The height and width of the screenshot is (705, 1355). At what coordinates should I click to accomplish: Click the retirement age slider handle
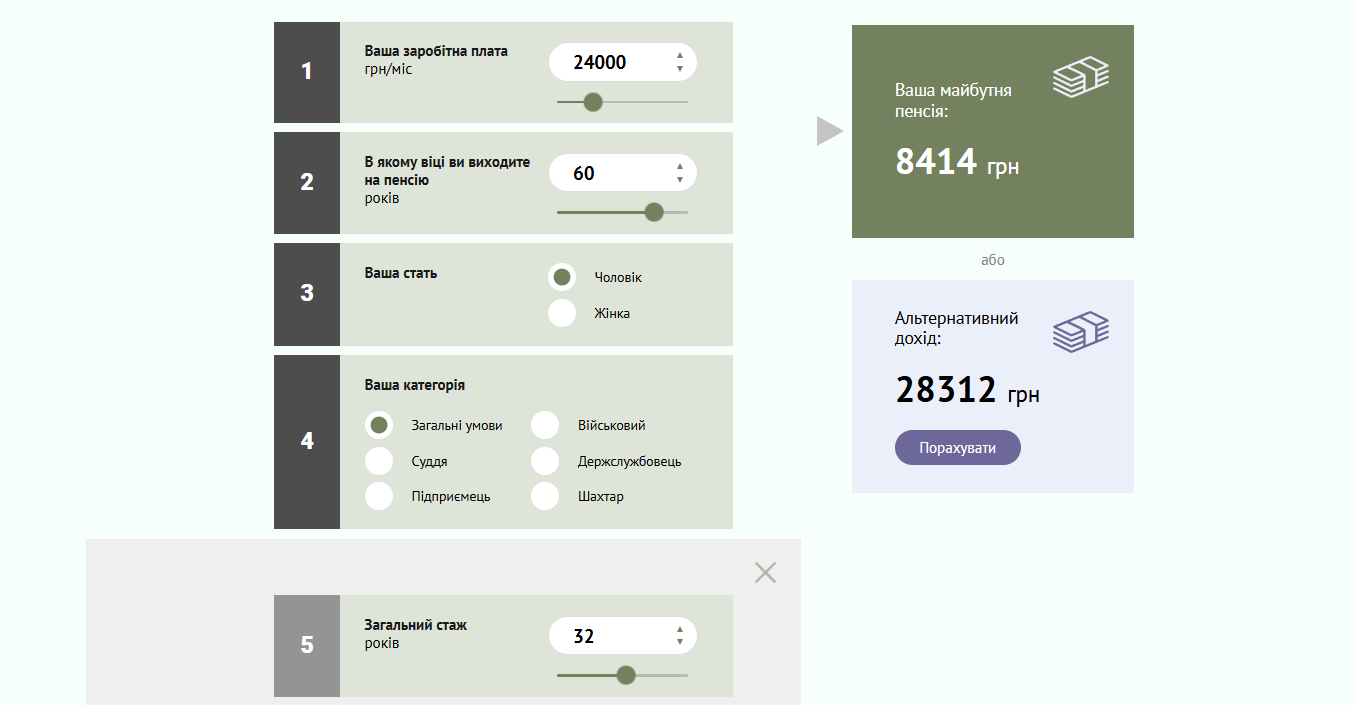tap(654, 212)
